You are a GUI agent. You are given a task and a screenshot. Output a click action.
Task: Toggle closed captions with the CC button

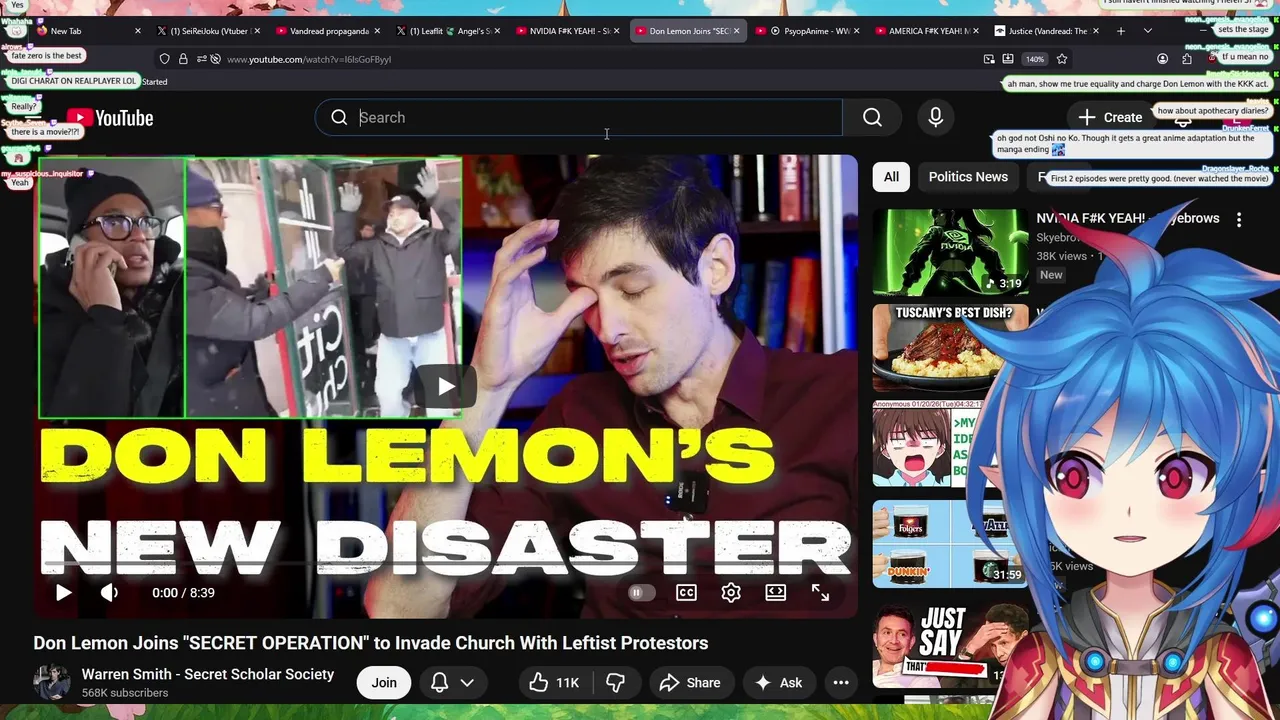point(686,592)
